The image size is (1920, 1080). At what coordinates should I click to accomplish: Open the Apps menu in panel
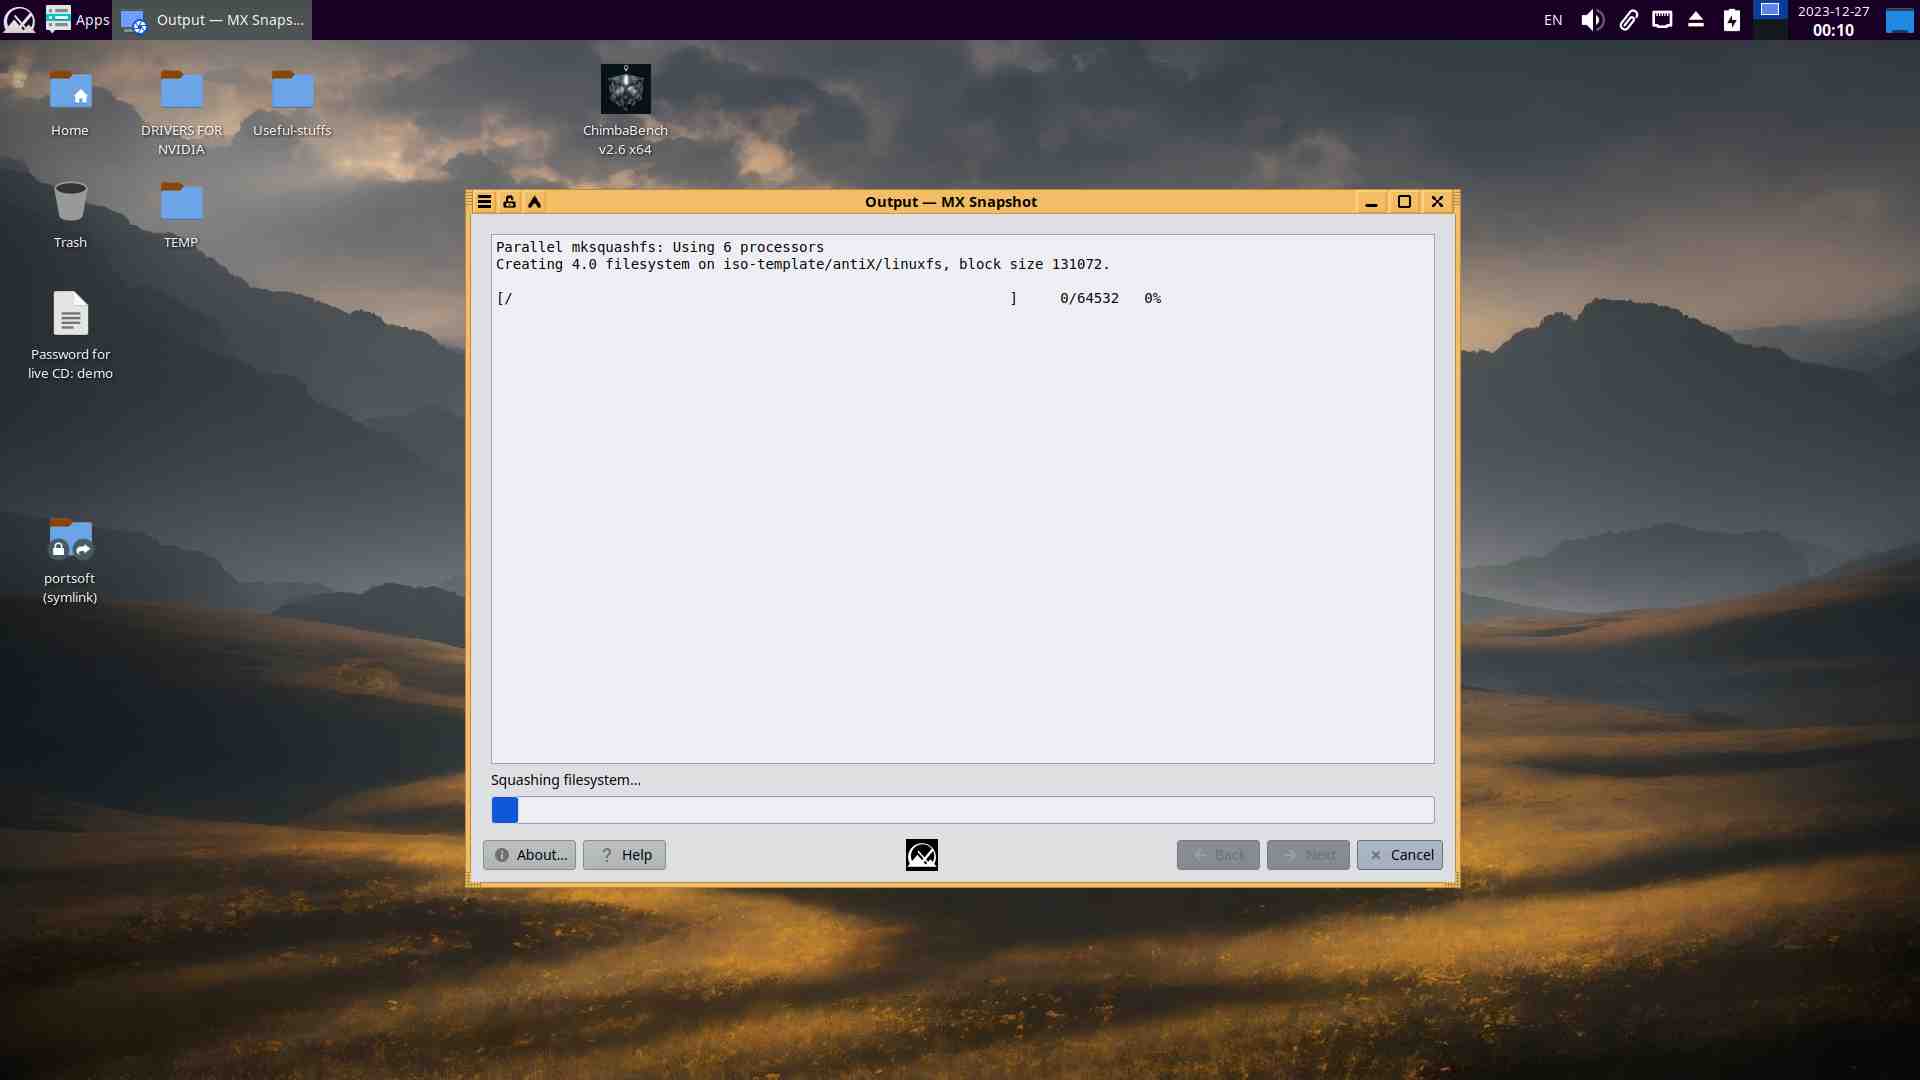[78, 19]
